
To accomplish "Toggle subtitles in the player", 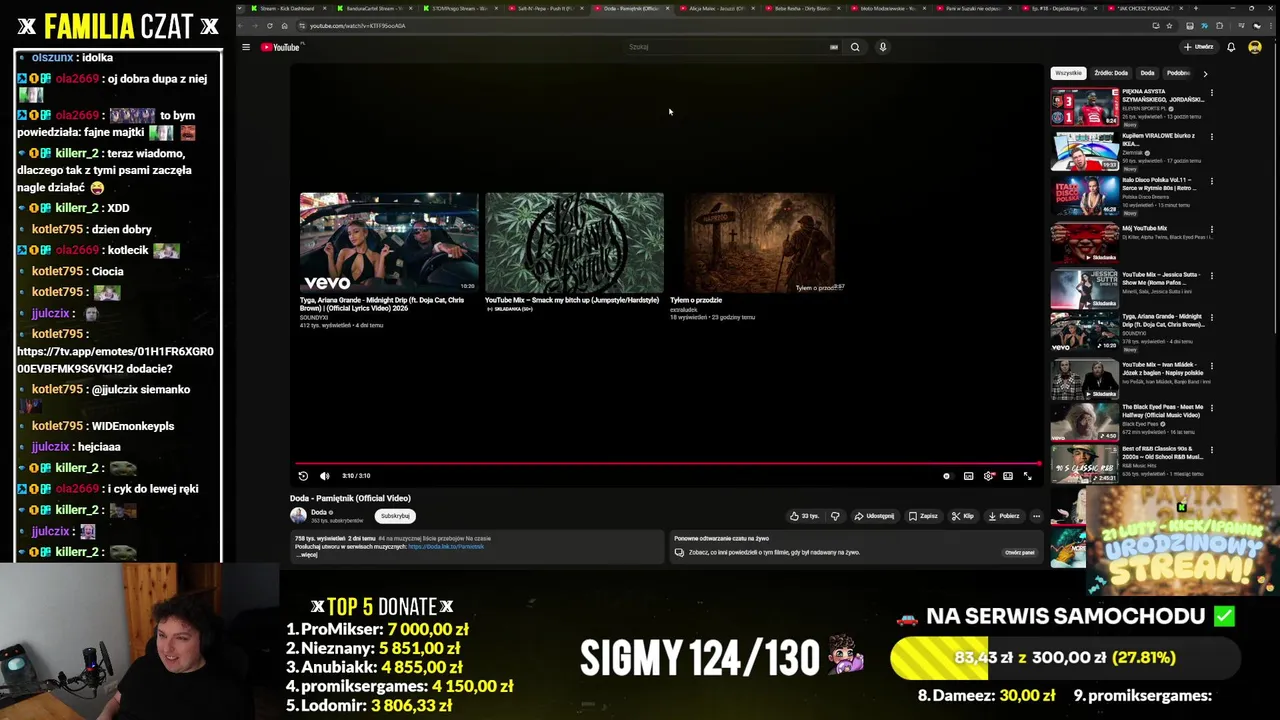I will 968,476.
